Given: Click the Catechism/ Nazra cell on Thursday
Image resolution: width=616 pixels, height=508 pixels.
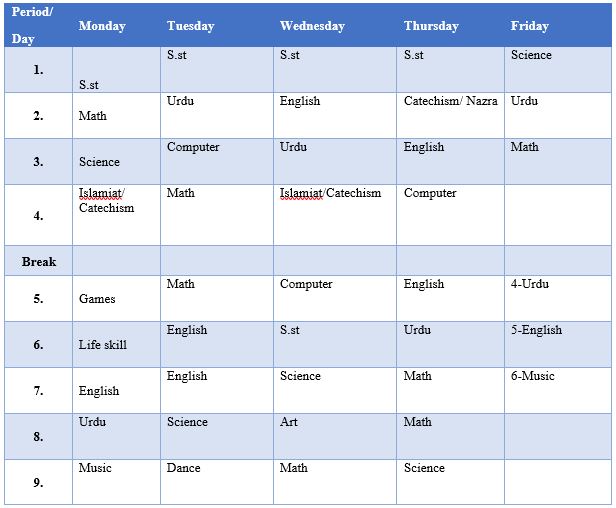Looking at the screenshot, I should [450, 115].
